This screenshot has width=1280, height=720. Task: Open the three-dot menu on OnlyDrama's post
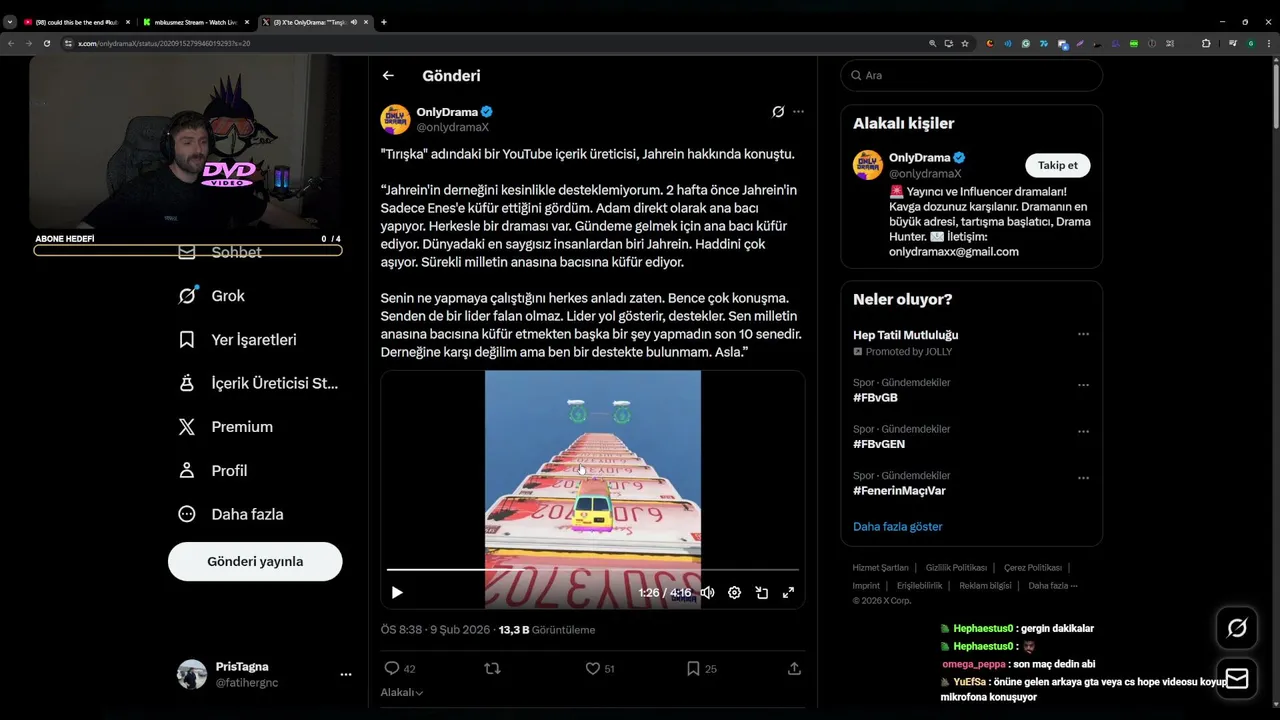pos(798,112)
